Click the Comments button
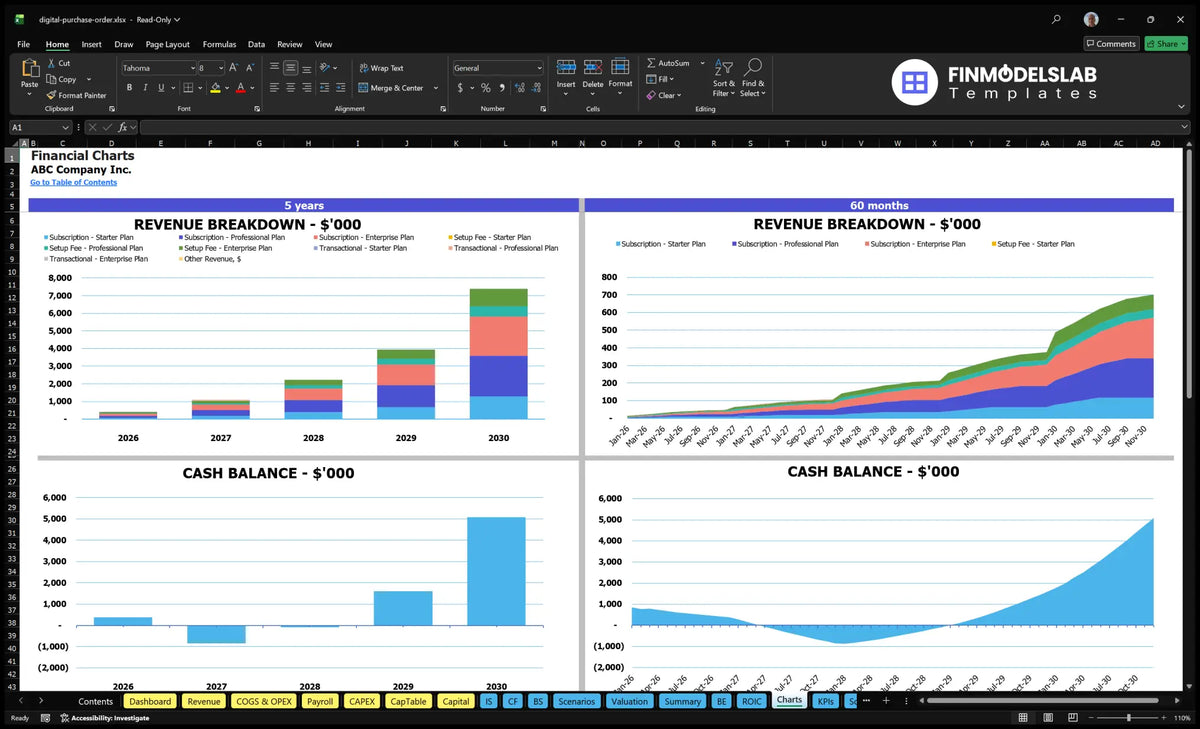1200x729 pixels. coord(1111,43)
